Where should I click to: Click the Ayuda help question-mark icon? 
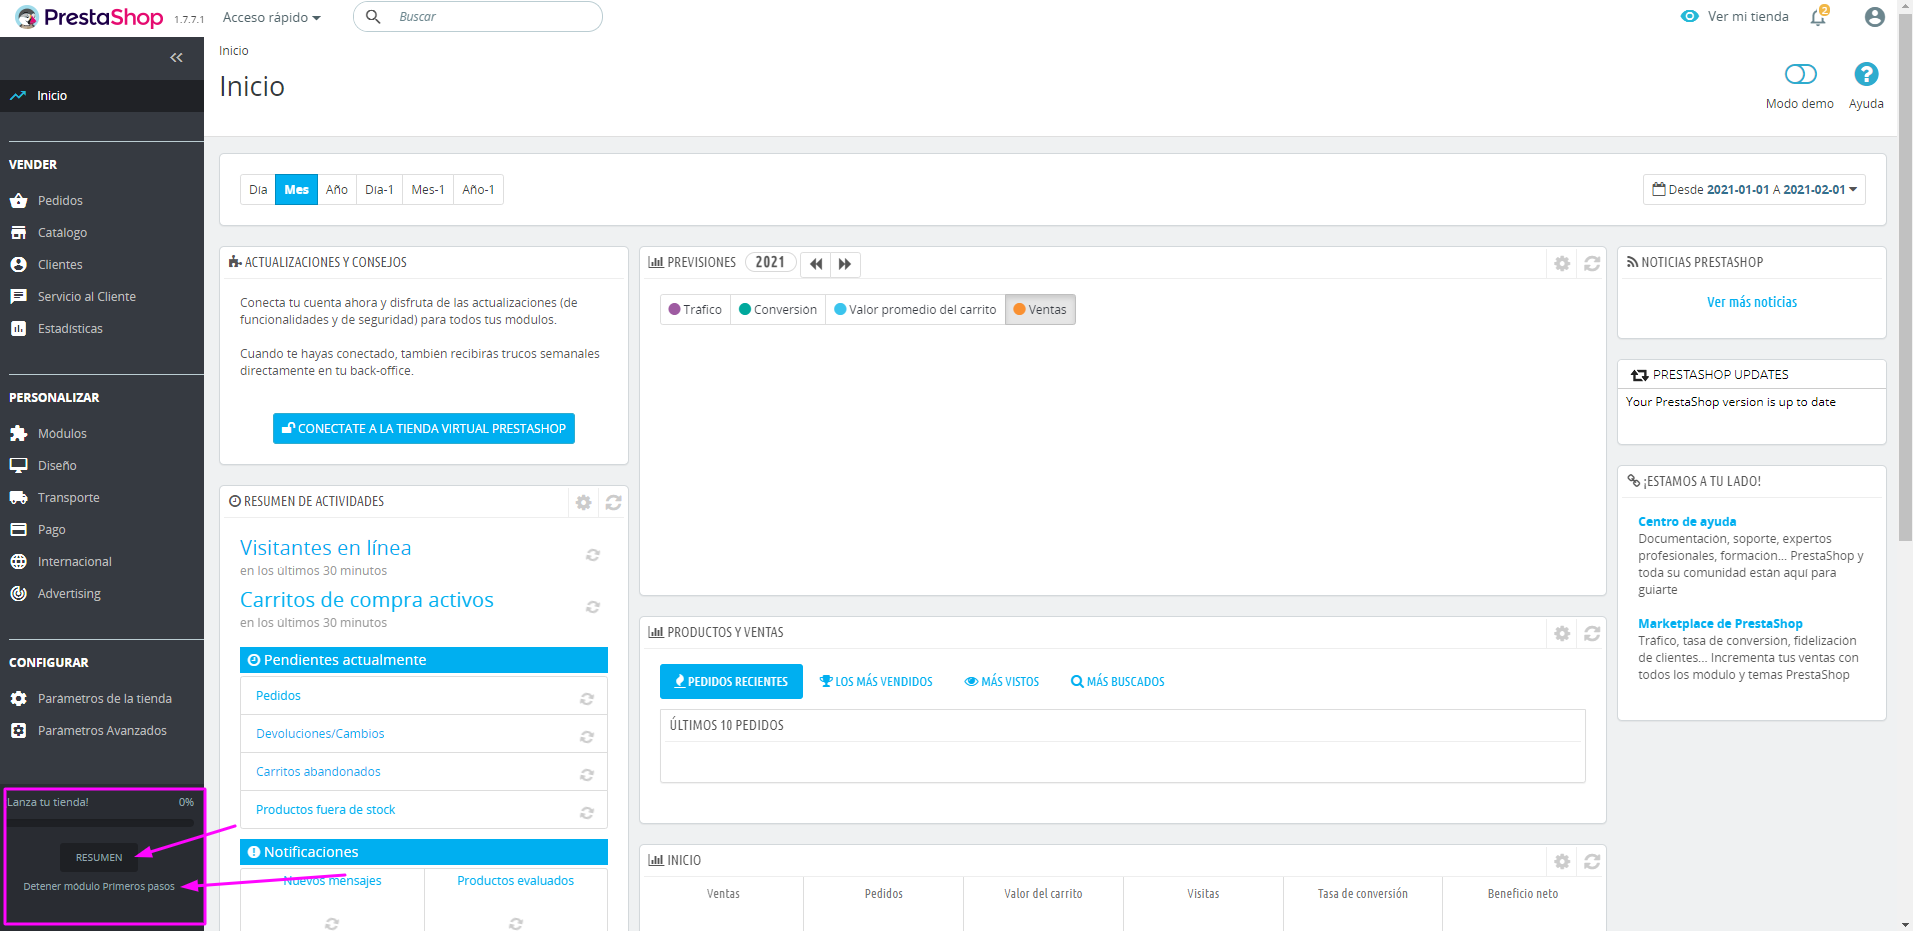(x=1866, y=74)
